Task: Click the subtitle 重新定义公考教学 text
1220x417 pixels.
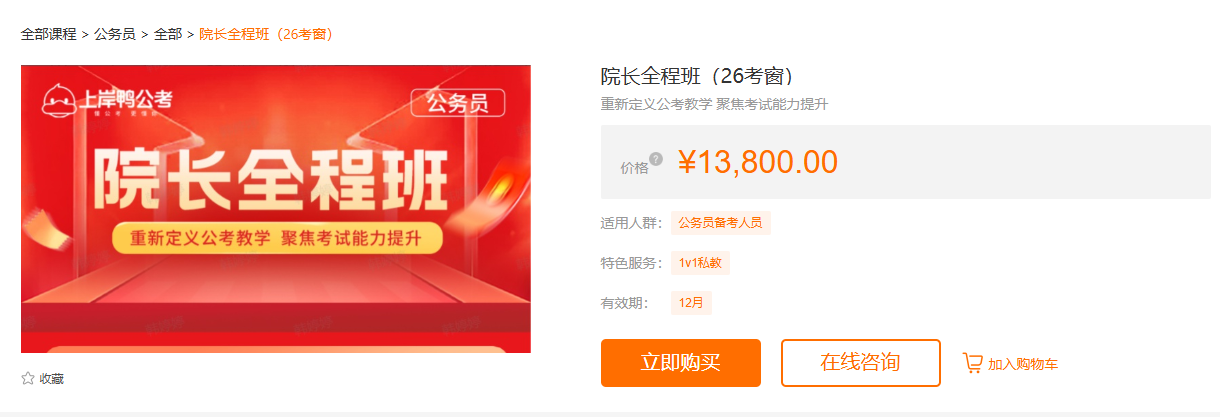Action: click(x=656, y=104)
